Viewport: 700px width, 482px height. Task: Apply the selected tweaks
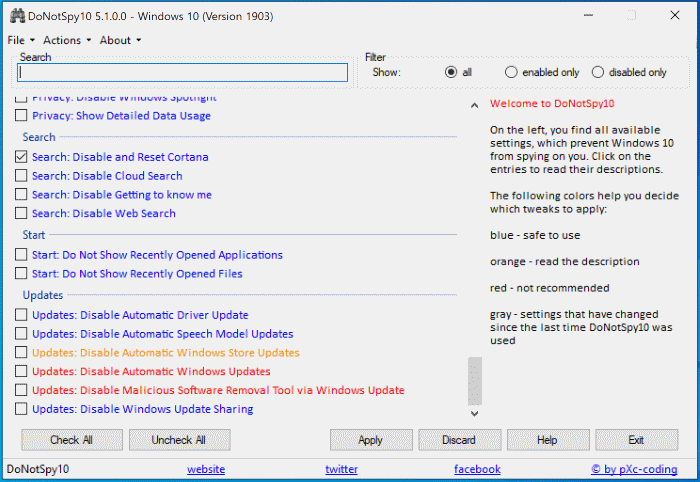point(371,440)
